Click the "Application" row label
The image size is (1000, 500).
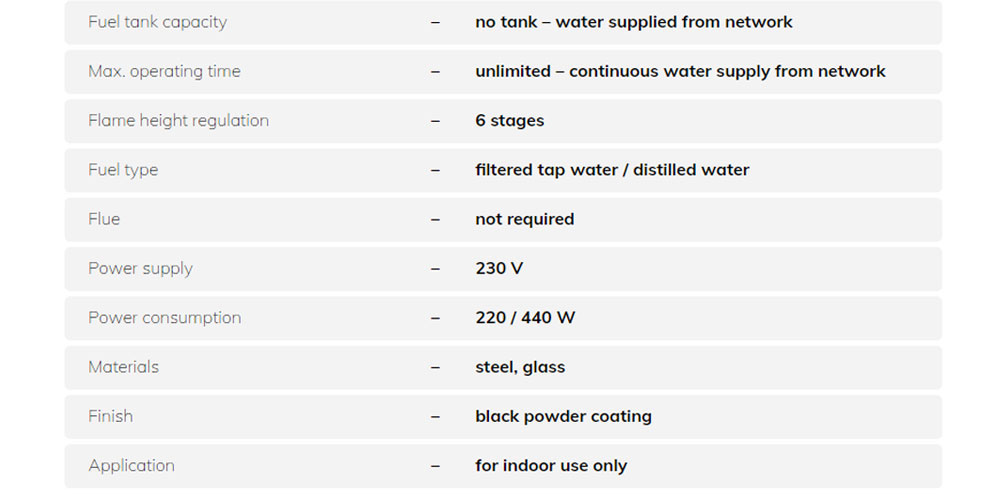tap(131, 465)
